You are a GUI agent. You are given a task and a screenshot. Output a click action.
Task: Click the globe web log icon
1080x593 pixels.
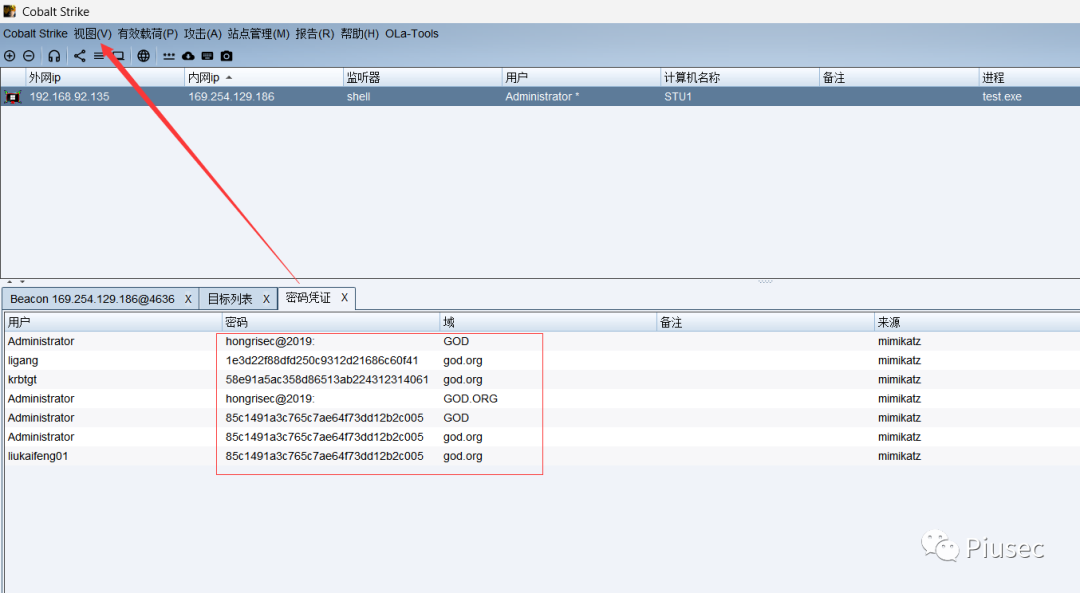coord(143,56)
